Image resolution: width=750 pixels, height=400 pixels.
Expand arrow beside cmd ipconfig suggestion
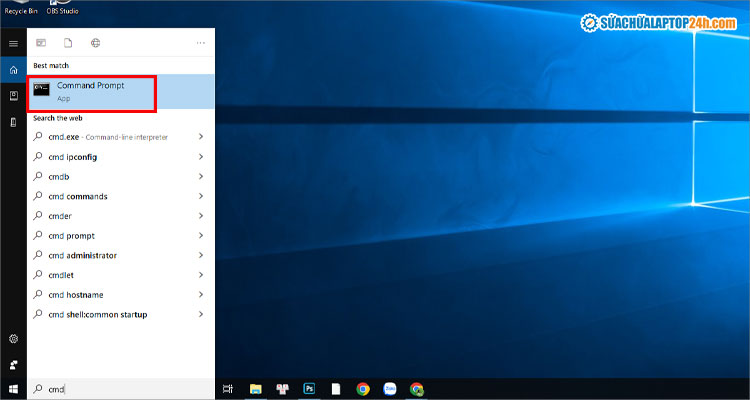[x=201, y=157]
